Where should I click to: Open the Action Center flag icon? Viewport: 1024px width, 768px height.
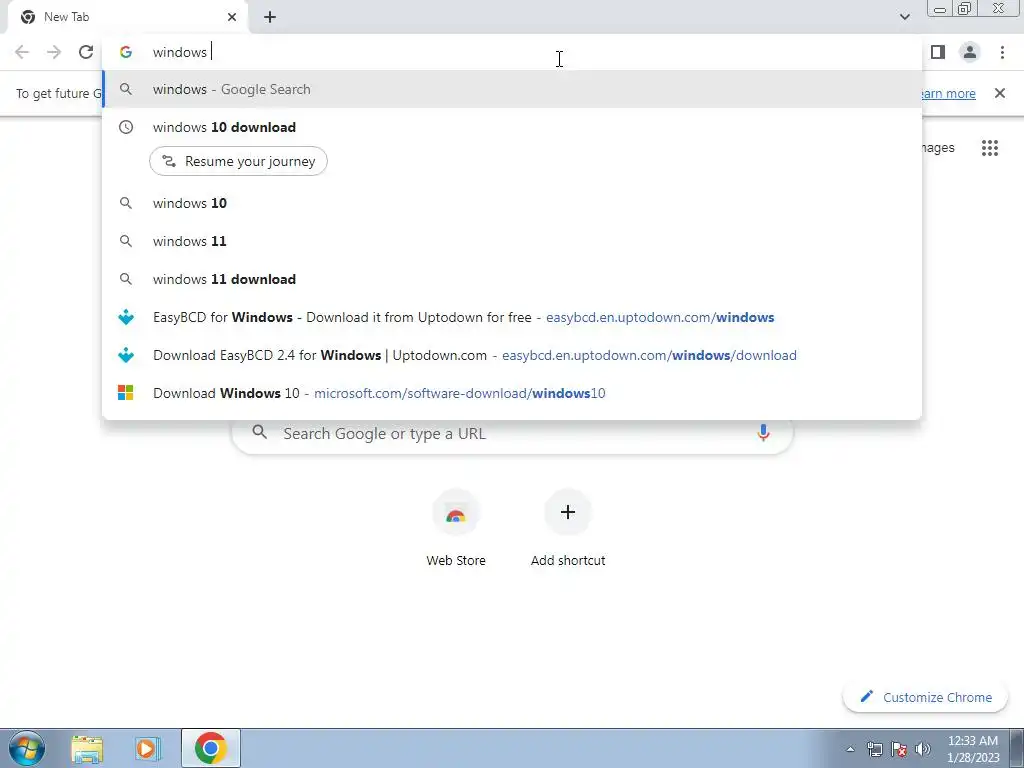tap(899, 749)
